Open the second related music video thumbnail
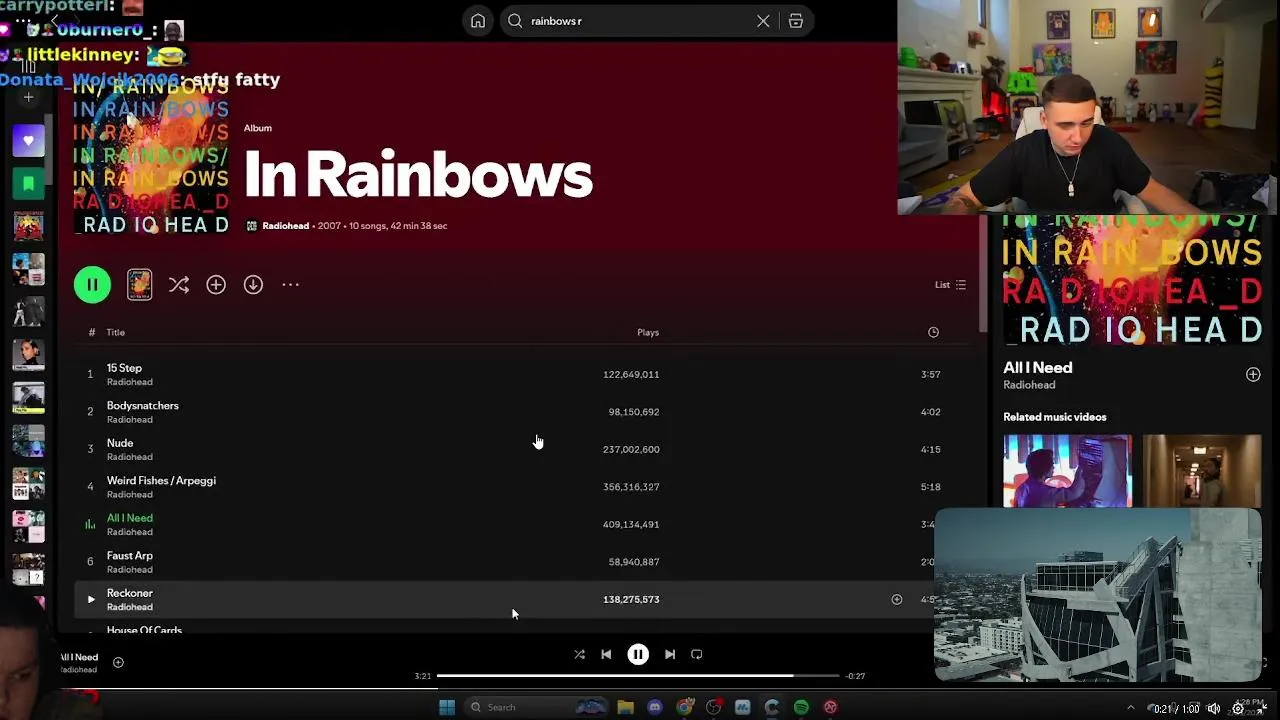This screenshot has height=720, width=1280. click(x=1202, y=471)
